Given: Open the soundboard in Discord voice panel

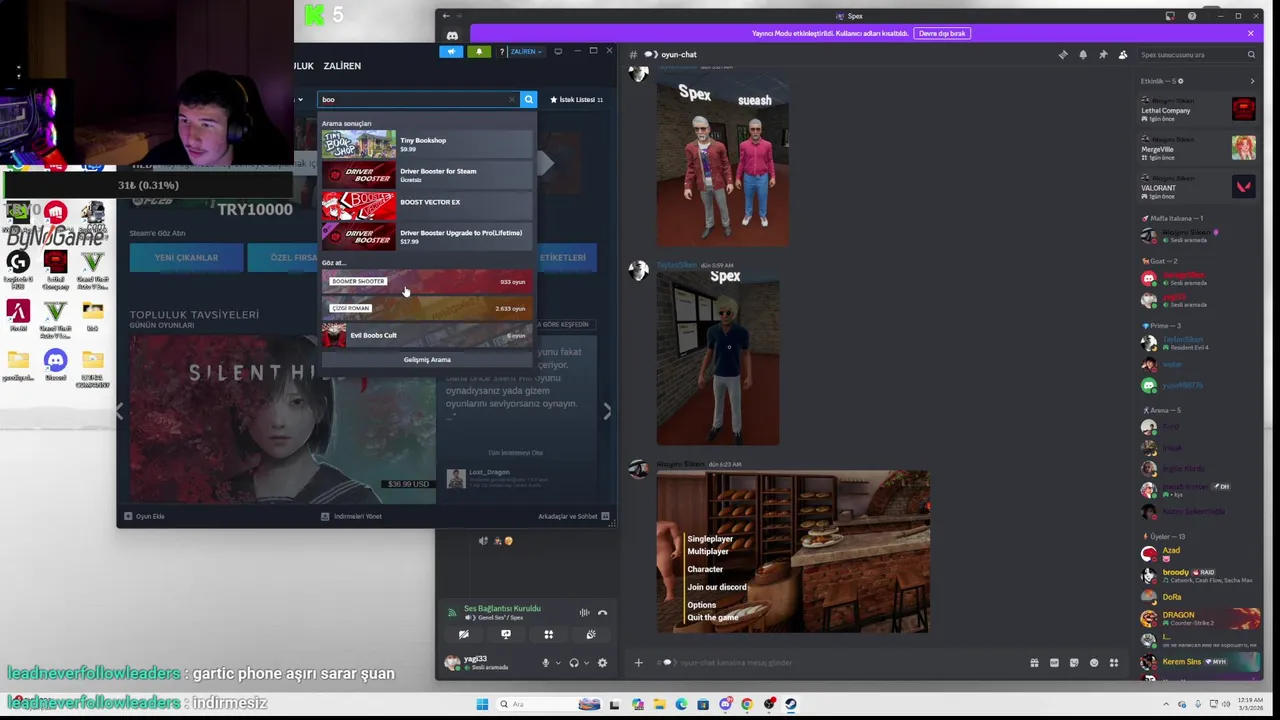Looking at the screenshot, I should tap(591, 635).
